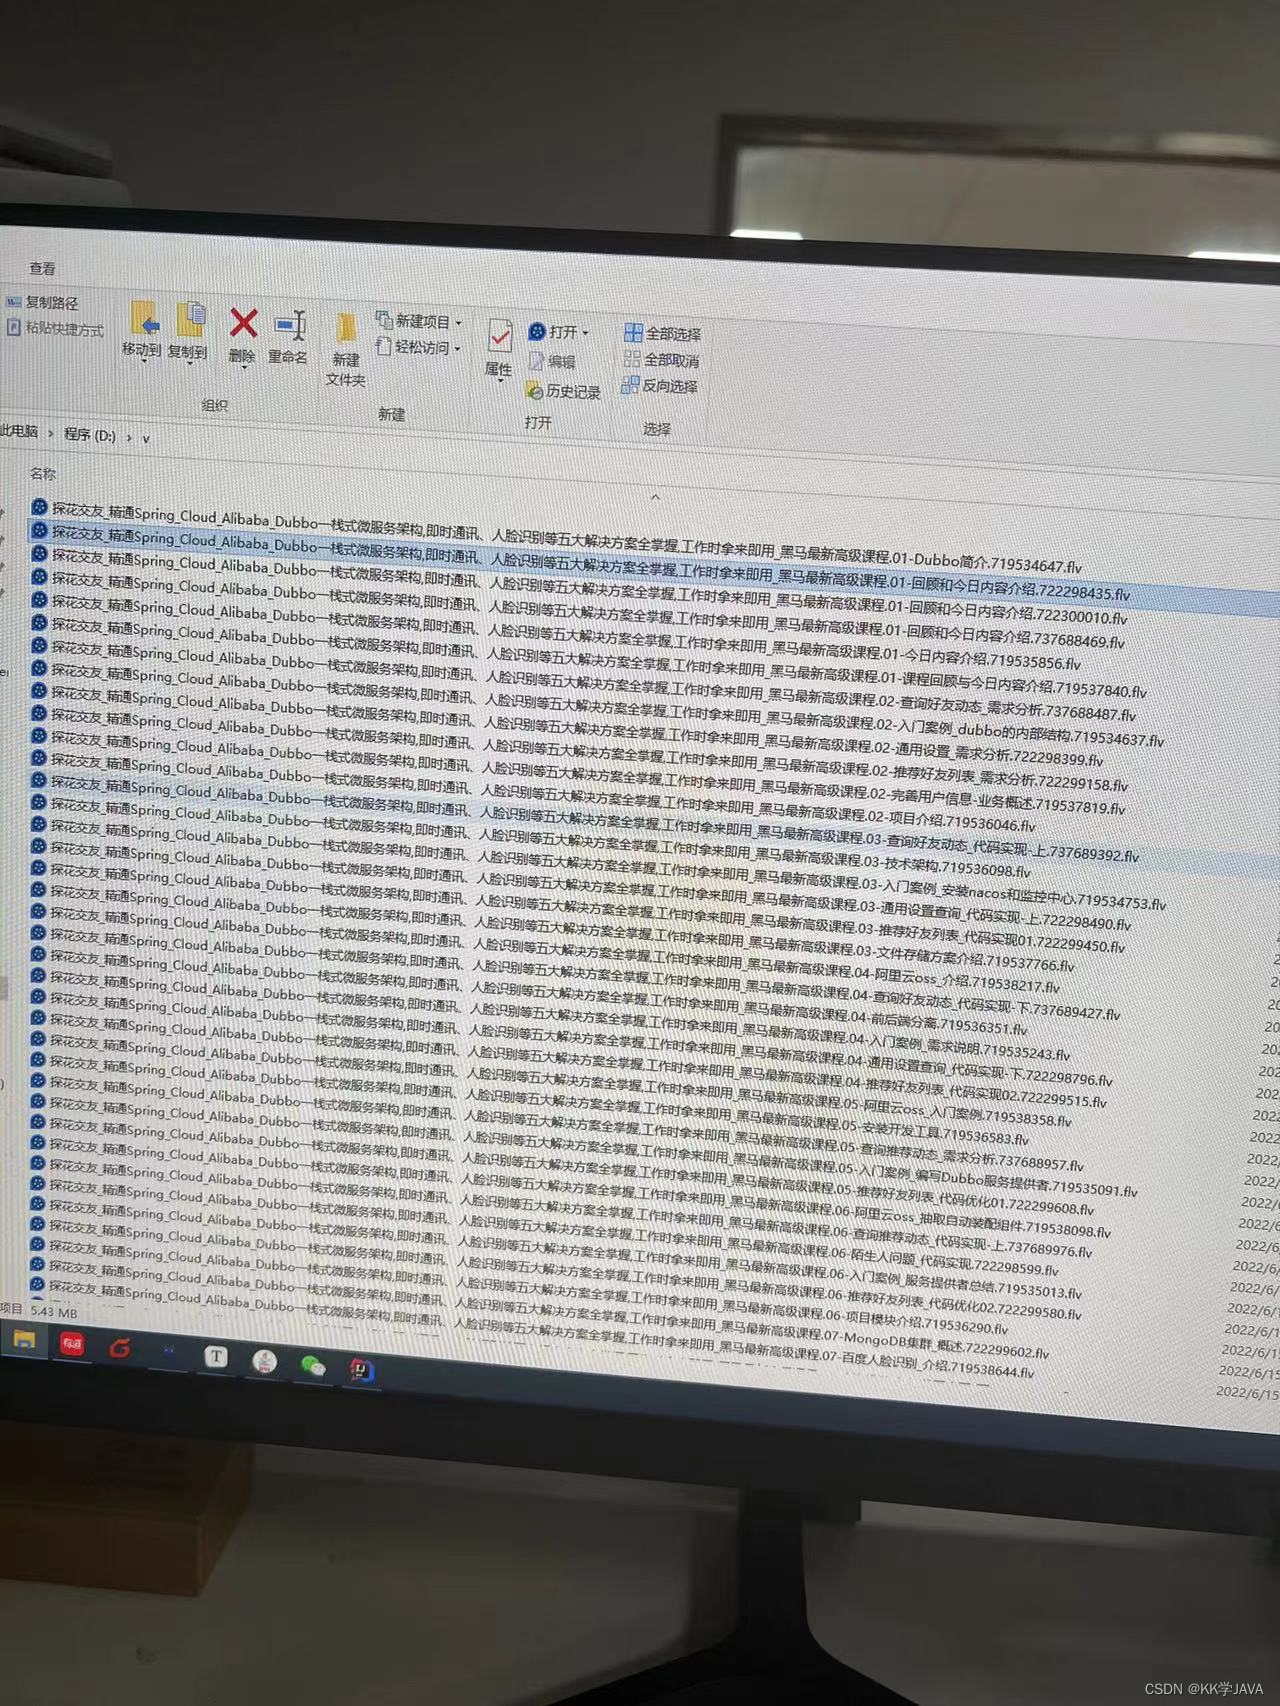Screen dimensions: 1280x1706
Task: Sort by the 名称 (Name) column header
Action: [x=43, y=474]
